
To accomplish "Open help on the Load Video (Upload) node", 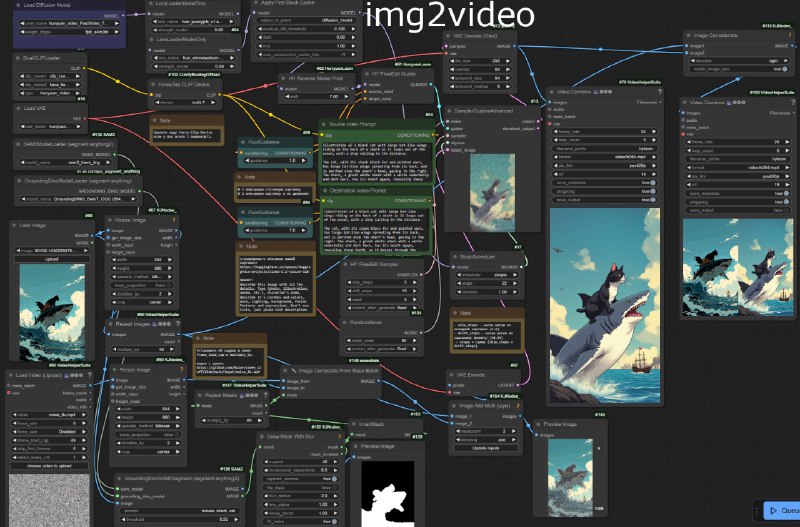I will pos(90,375).
